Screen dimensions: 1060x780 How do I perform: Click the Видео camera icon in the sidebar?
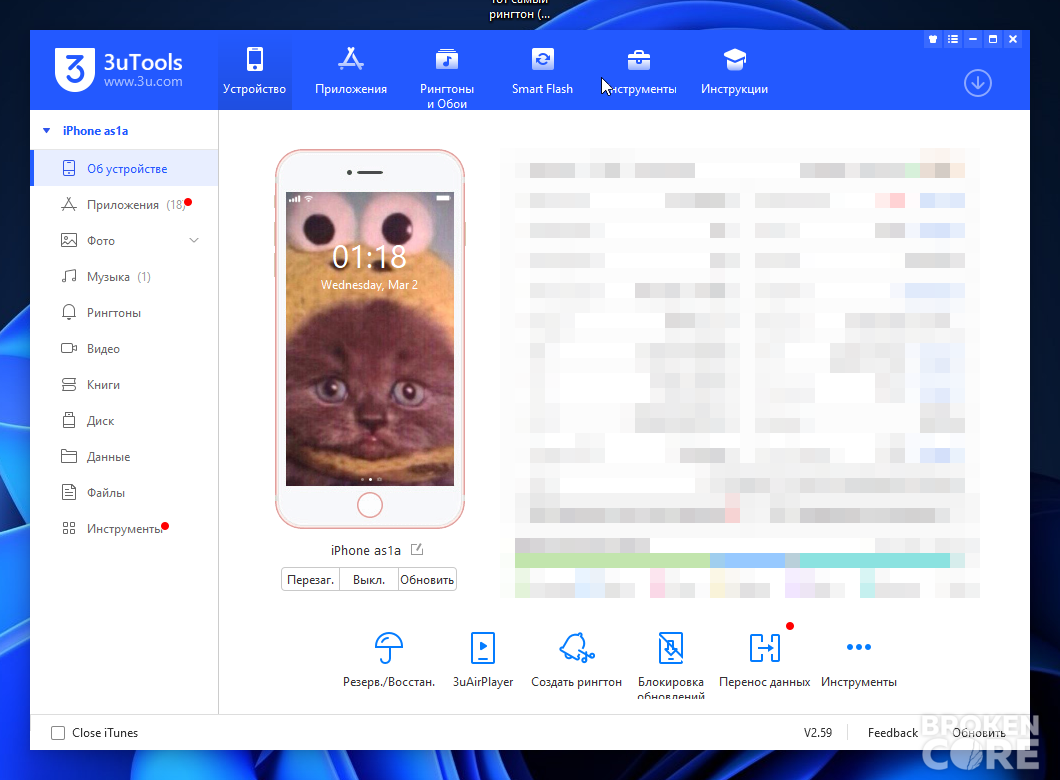[x=69, y=348]
